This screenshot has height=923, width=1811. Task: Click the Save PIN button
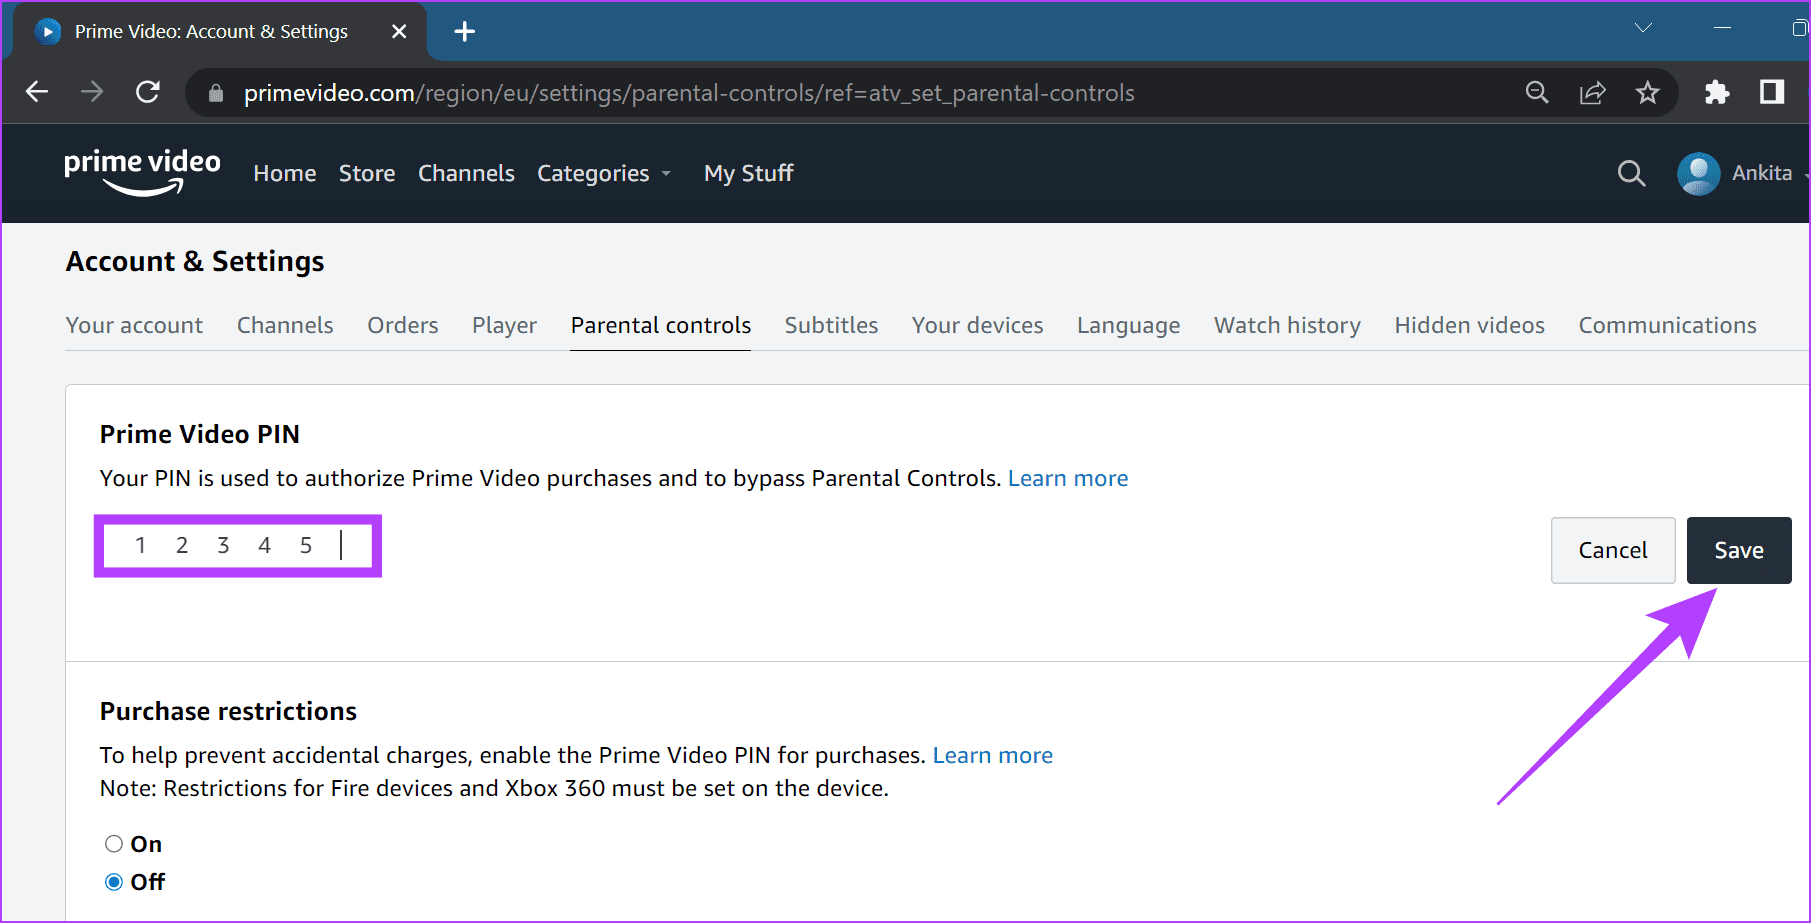tap(1739, 550)
